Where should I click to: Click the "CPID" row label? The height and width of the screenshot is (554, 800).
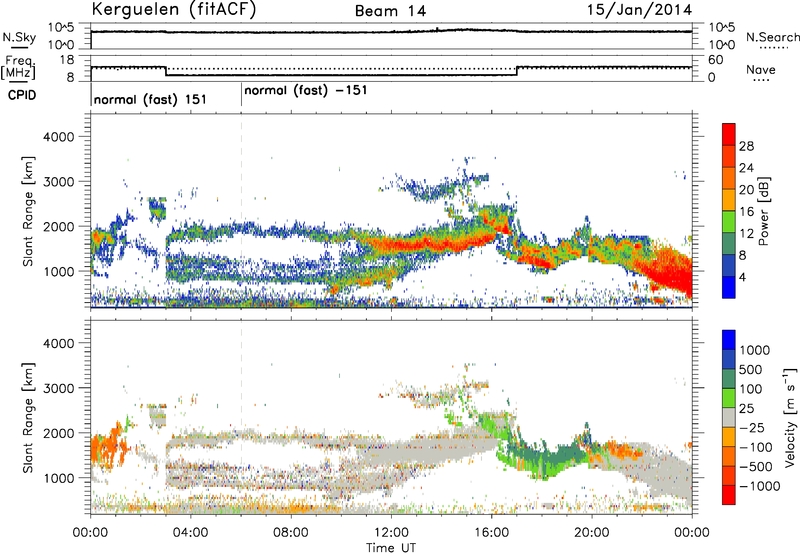pos(22,95)
